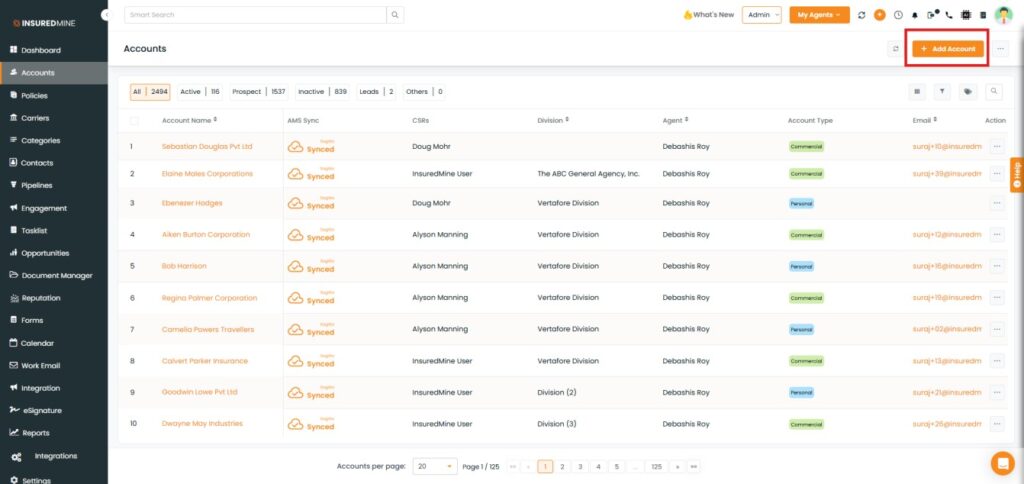Click the orange plus quick-add icon
Screen dimensions: 1024x484
click(880, 15)
